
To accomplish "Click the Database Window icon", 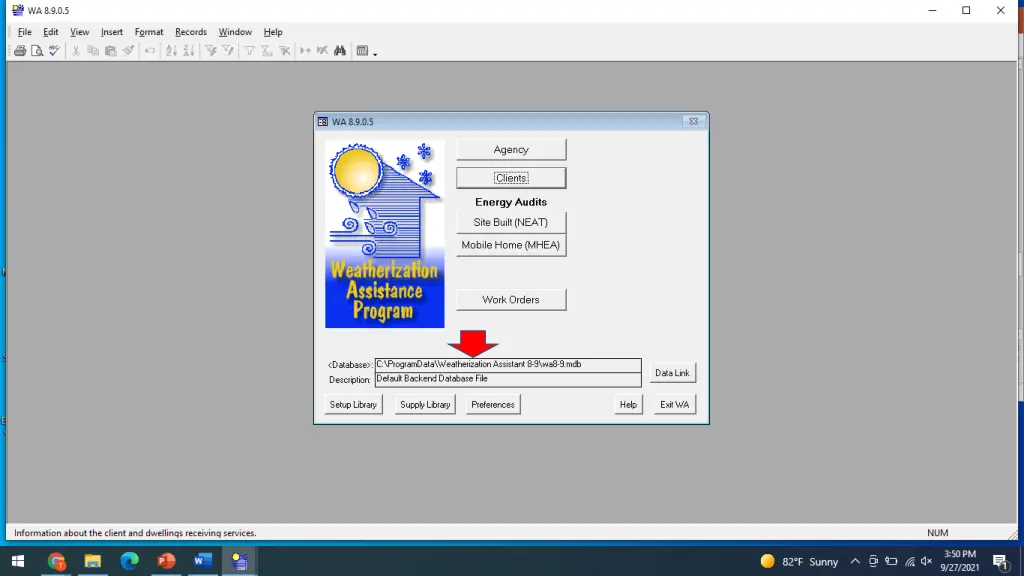I will (x=362, y=50).
